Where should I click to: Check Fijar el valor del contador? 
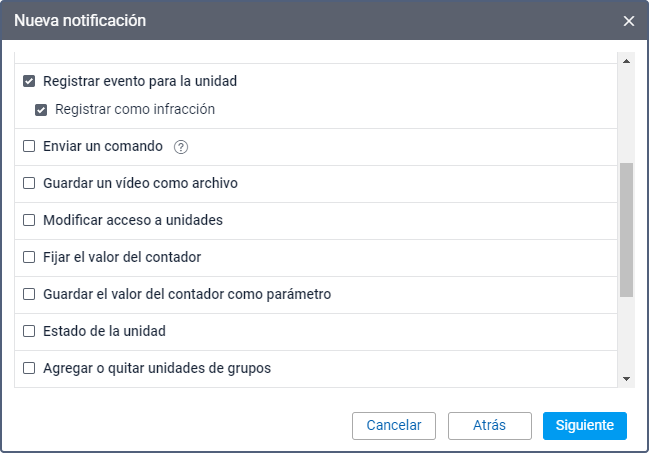(29, 257)
